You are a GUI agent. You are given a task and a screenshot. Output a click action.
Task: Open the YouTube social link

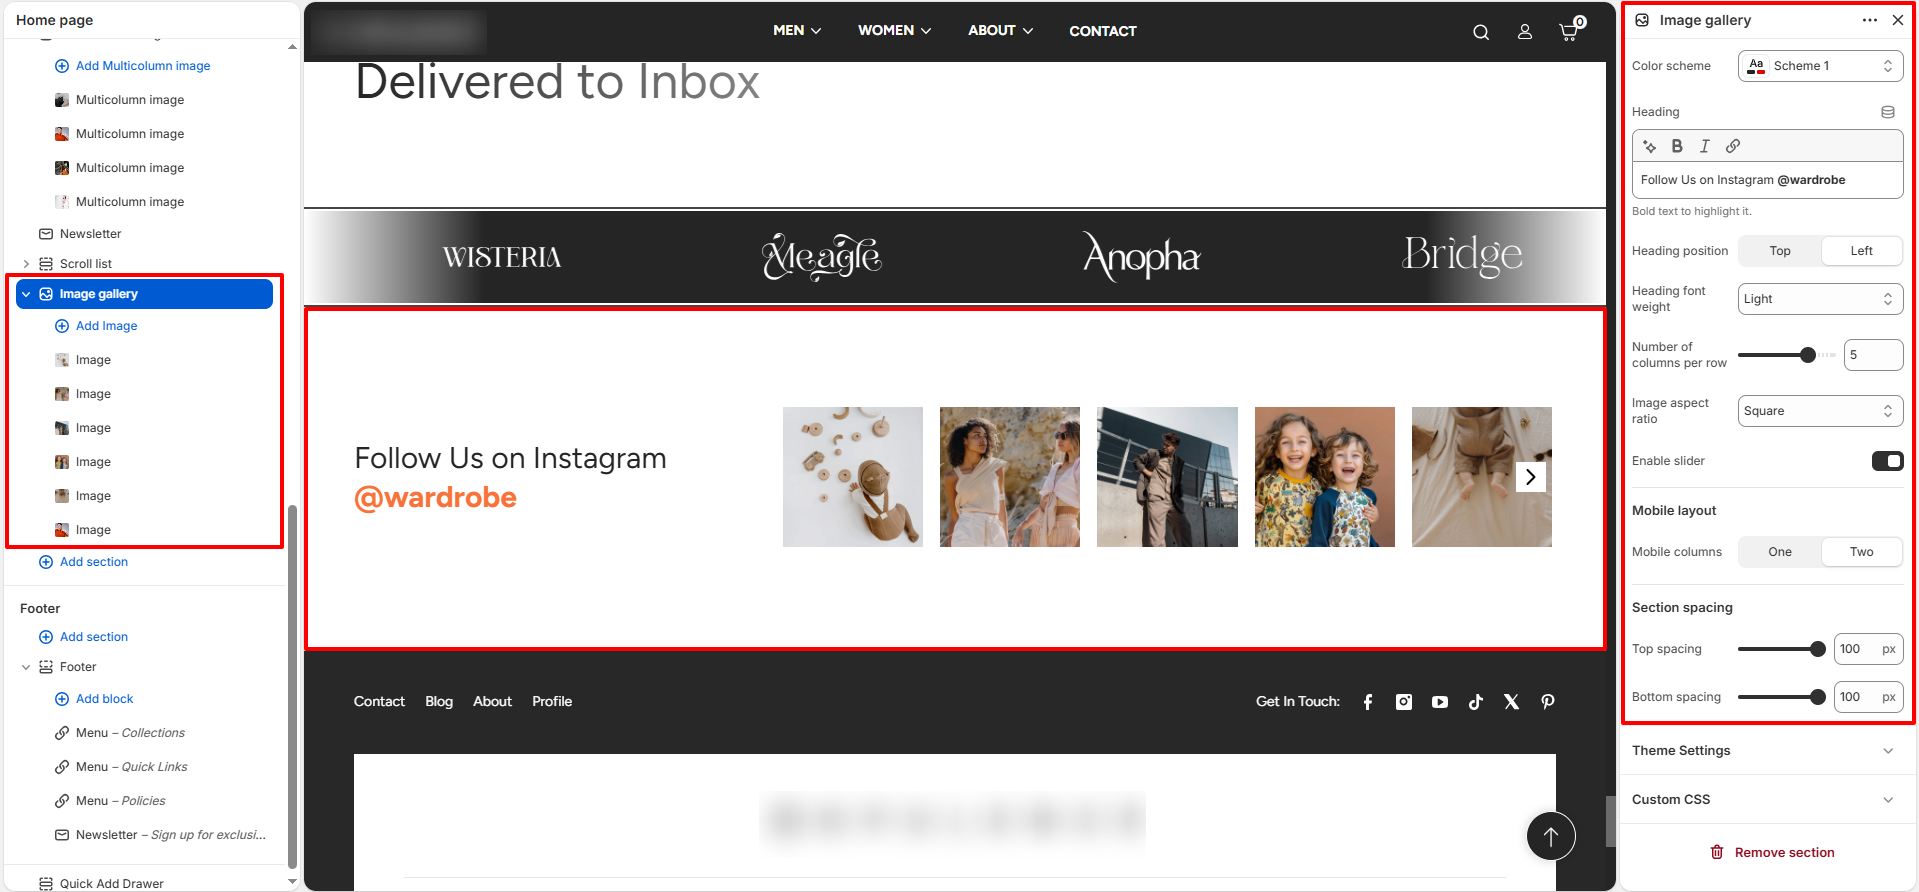[x=1440, y=702]
